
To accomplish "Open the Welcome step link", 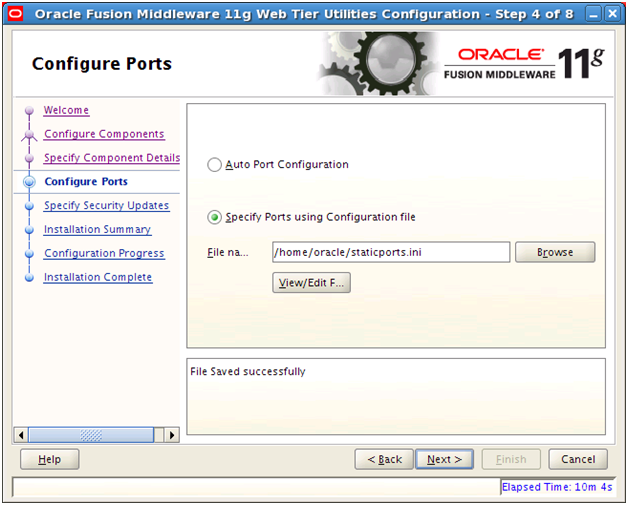I will tap(66, 110).
